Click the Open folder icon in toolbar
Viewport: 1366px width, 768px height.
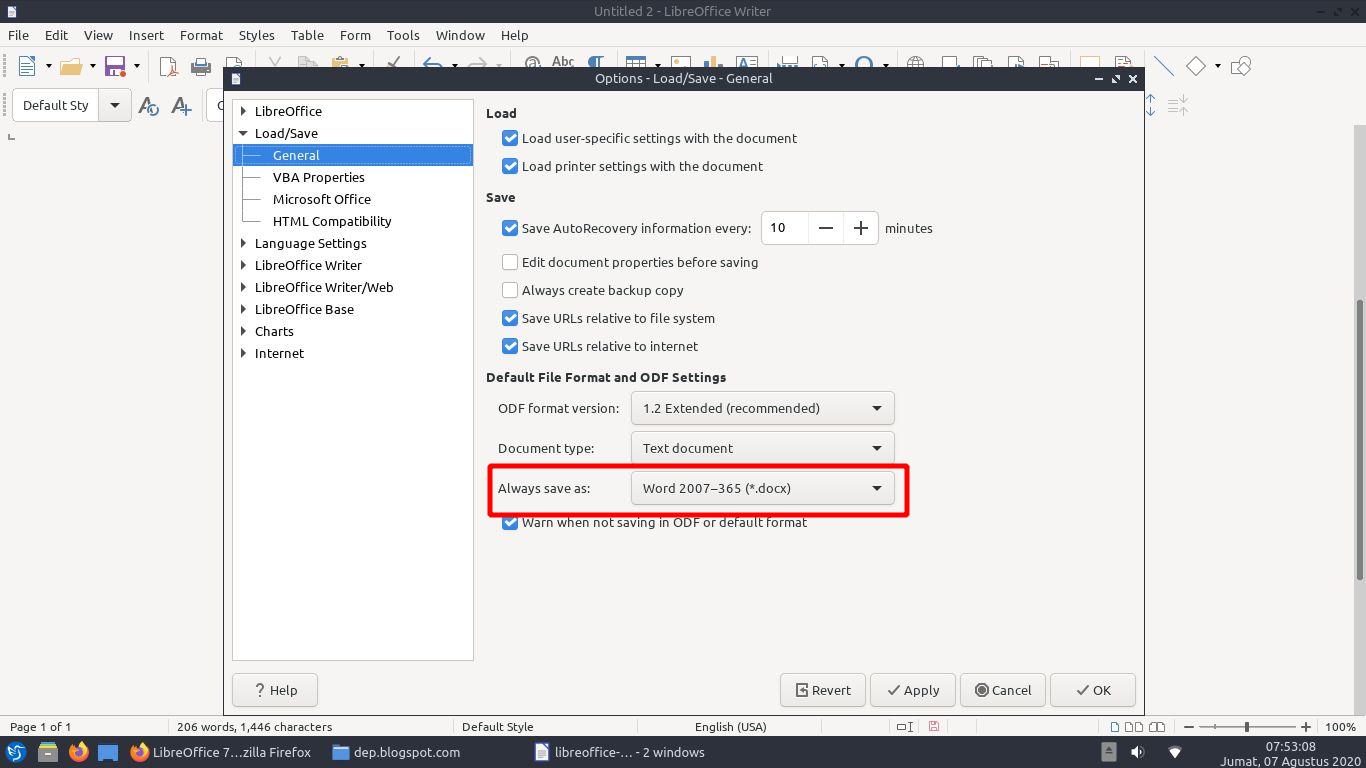click(70, 66)
